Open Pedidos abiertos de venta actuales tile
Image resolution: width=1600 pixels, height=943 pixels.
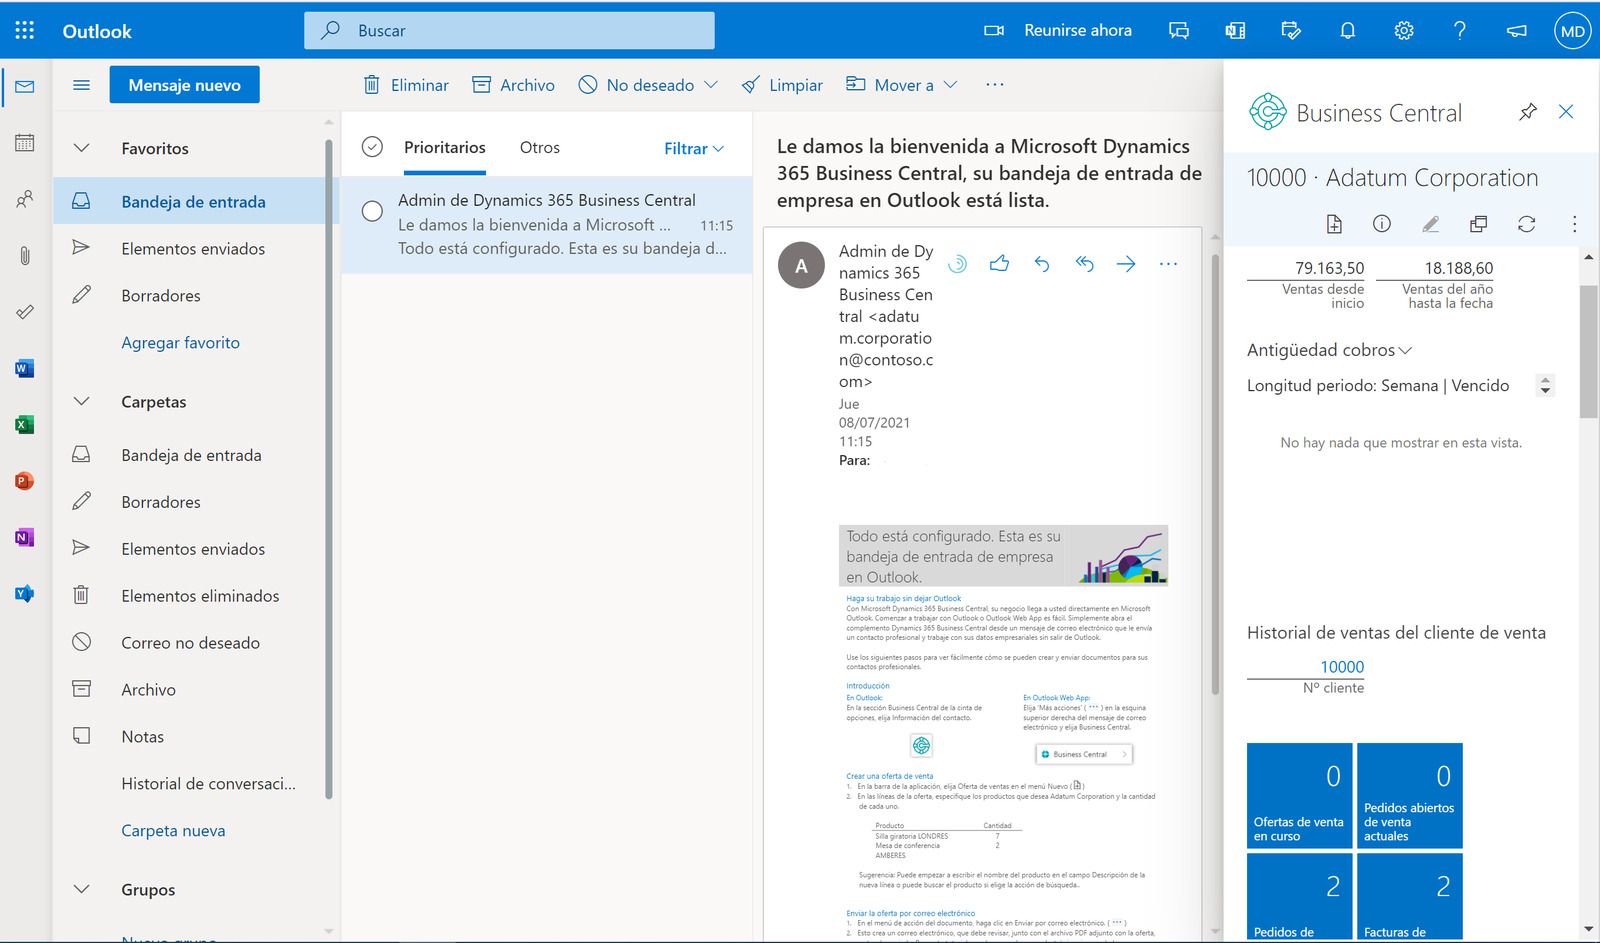[x=1410, y=795]
